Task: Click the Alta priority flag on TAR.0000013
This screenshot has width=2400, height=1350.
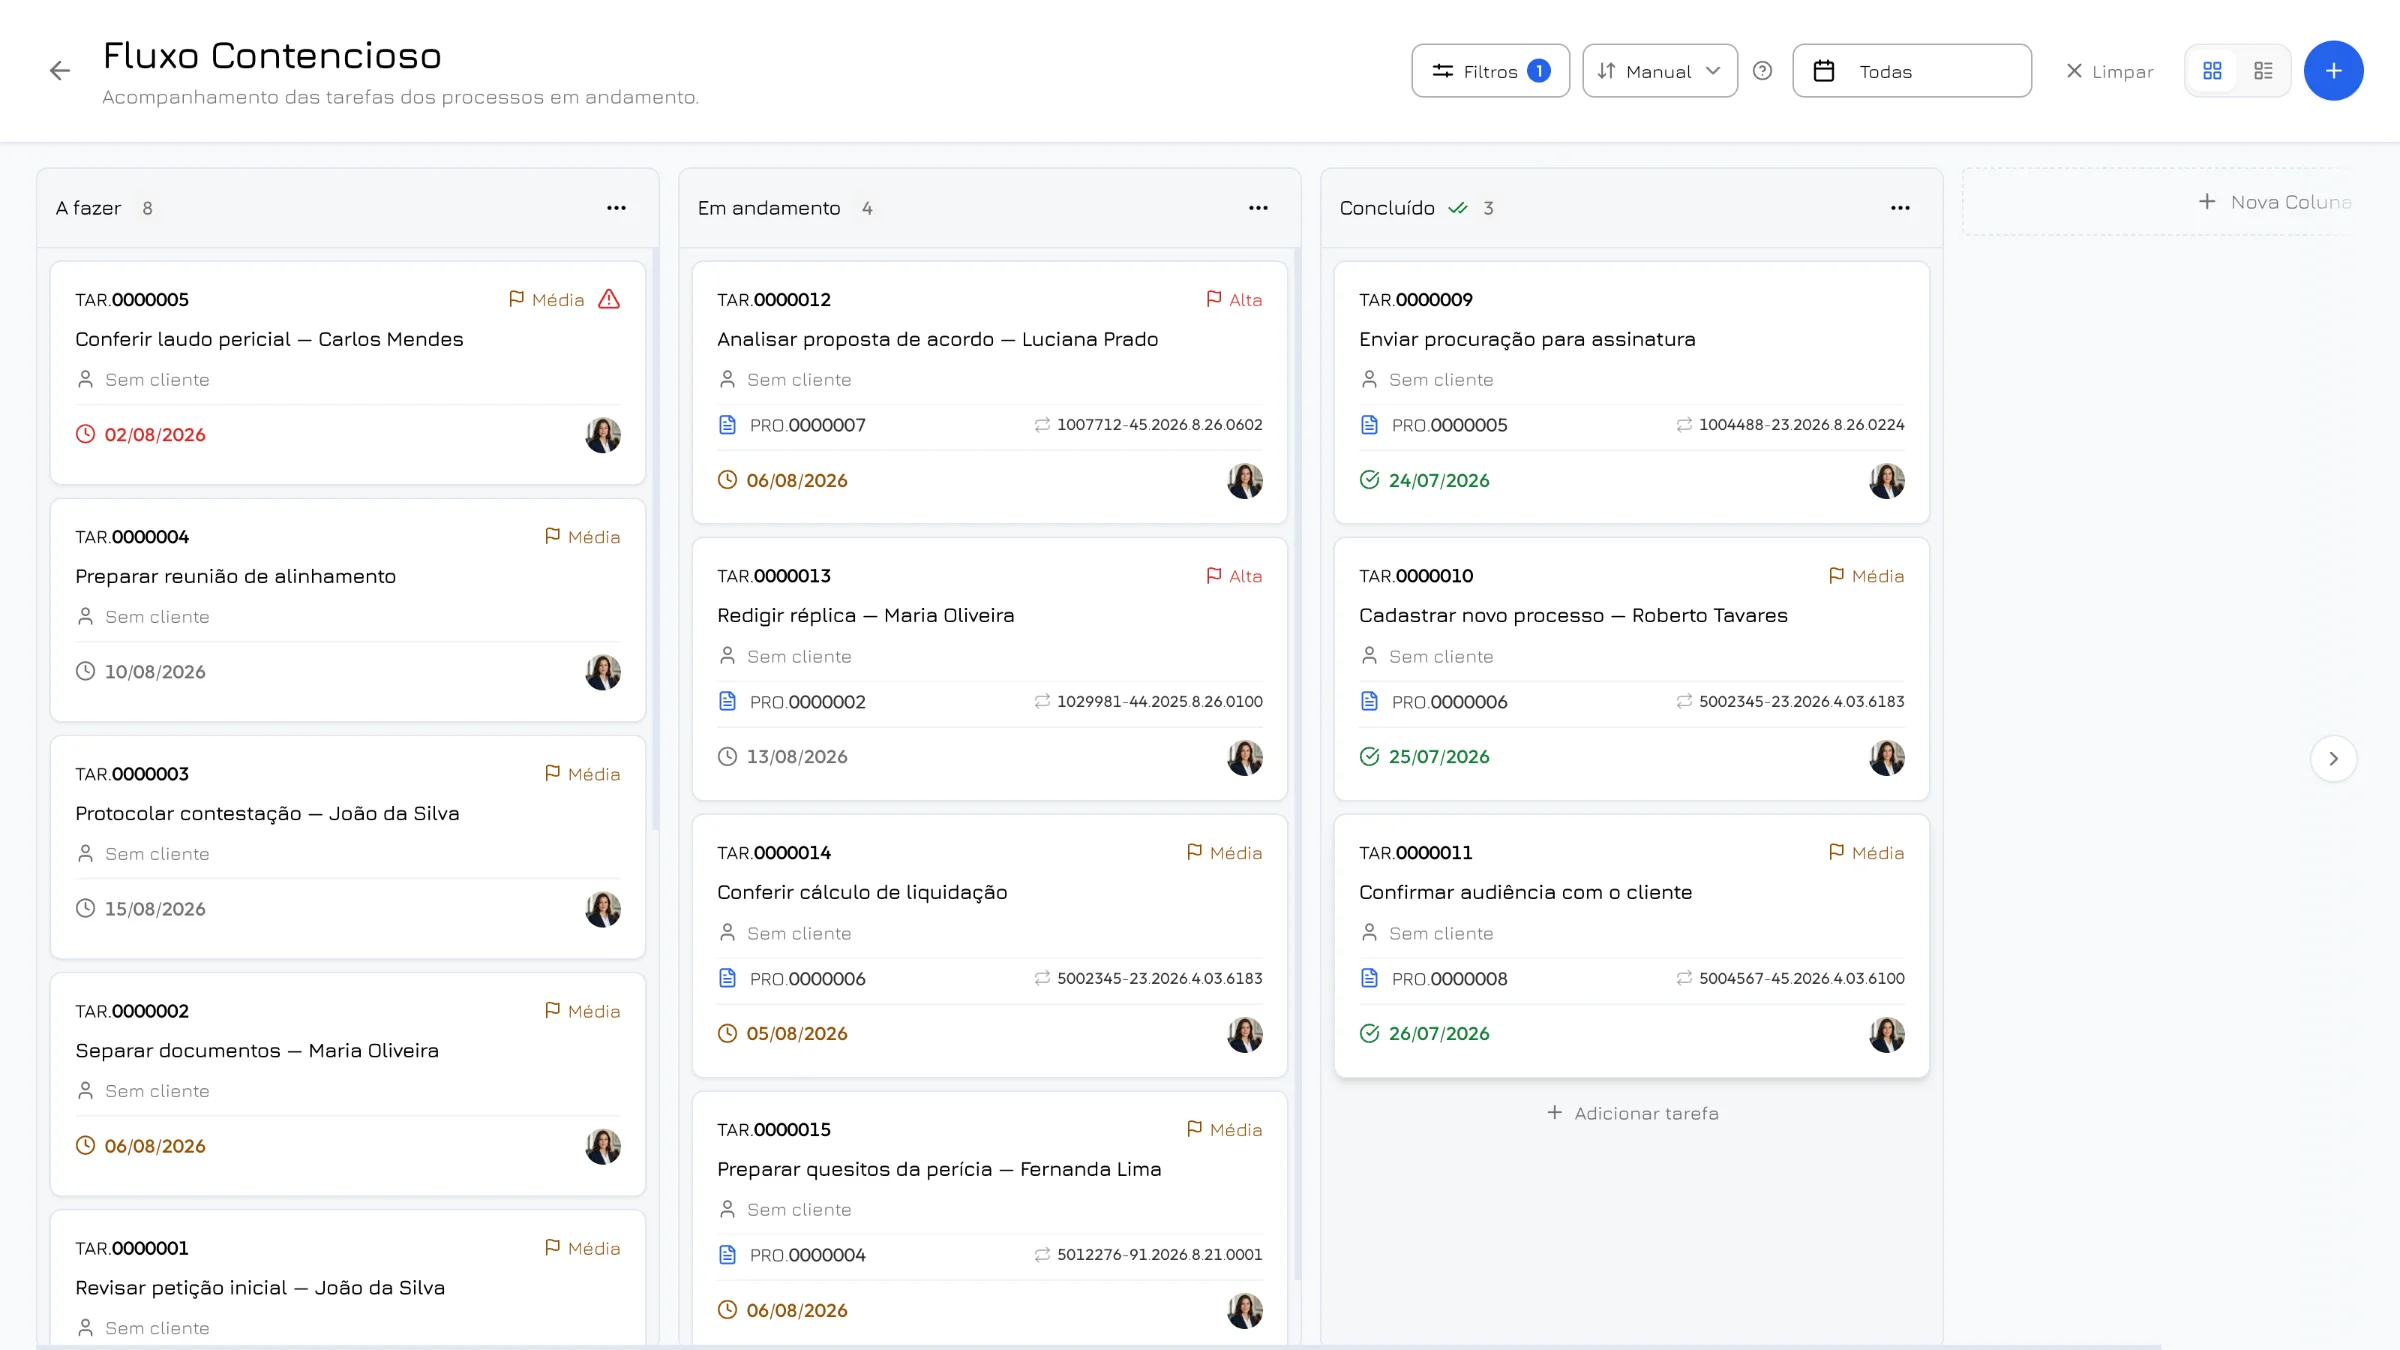Action: pos(1234,575)
